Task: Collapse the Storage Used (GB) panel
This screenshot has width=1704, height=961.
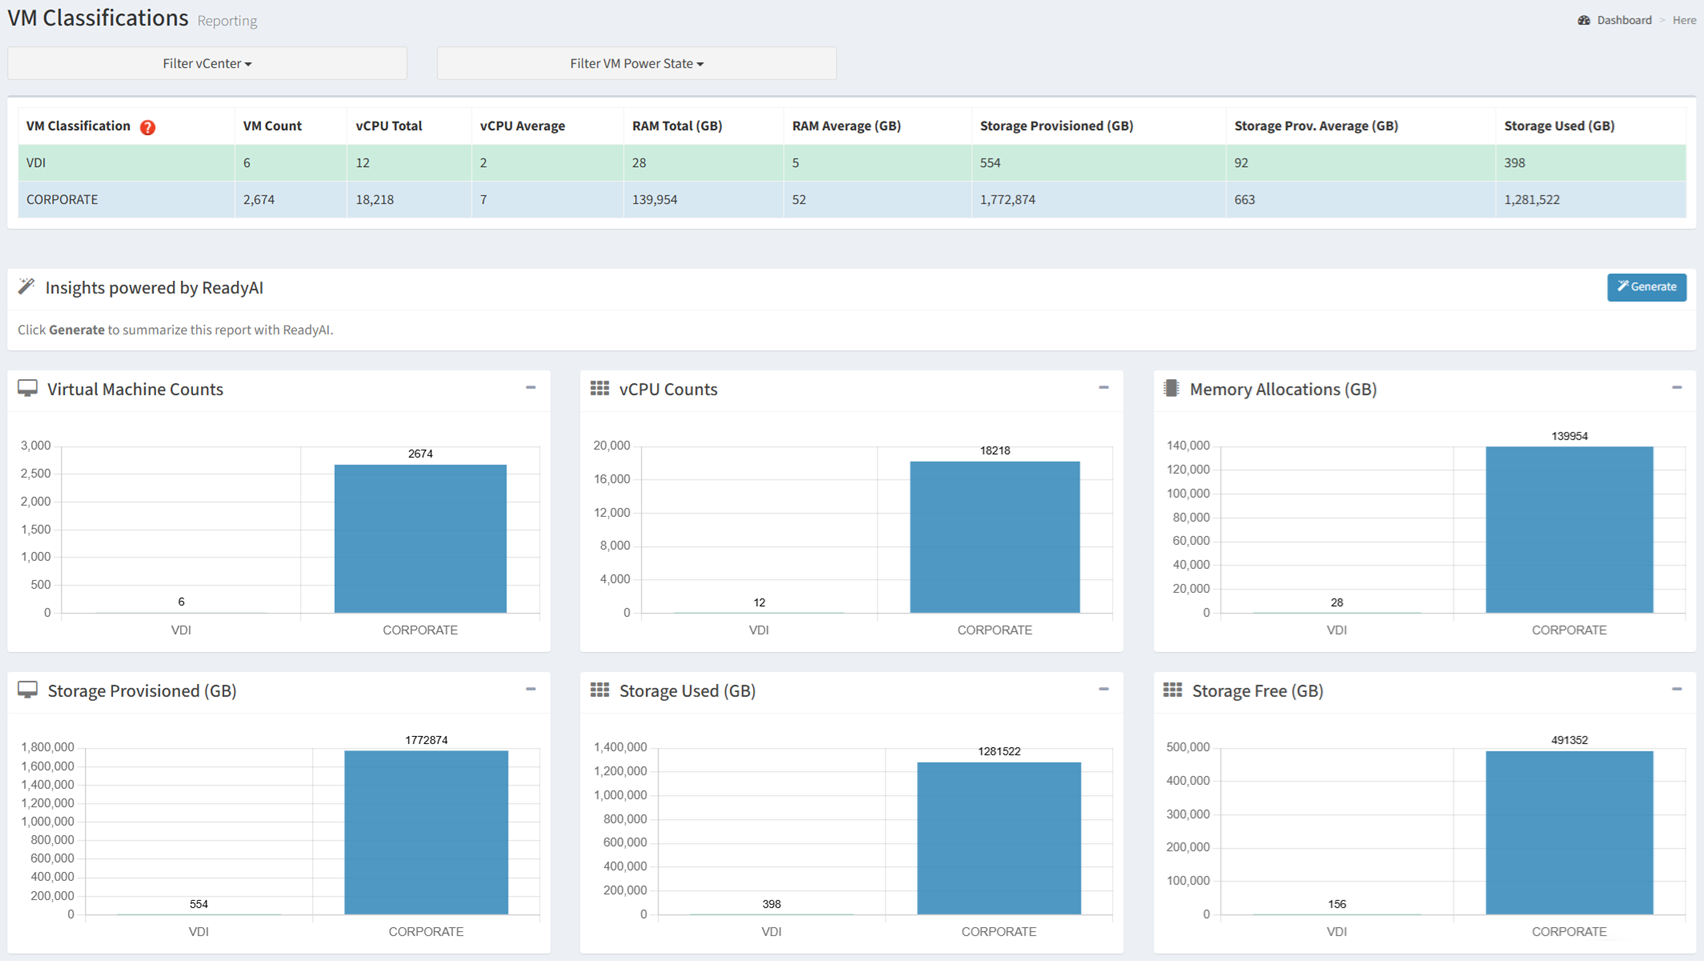Action: (x=1104, y=689)
